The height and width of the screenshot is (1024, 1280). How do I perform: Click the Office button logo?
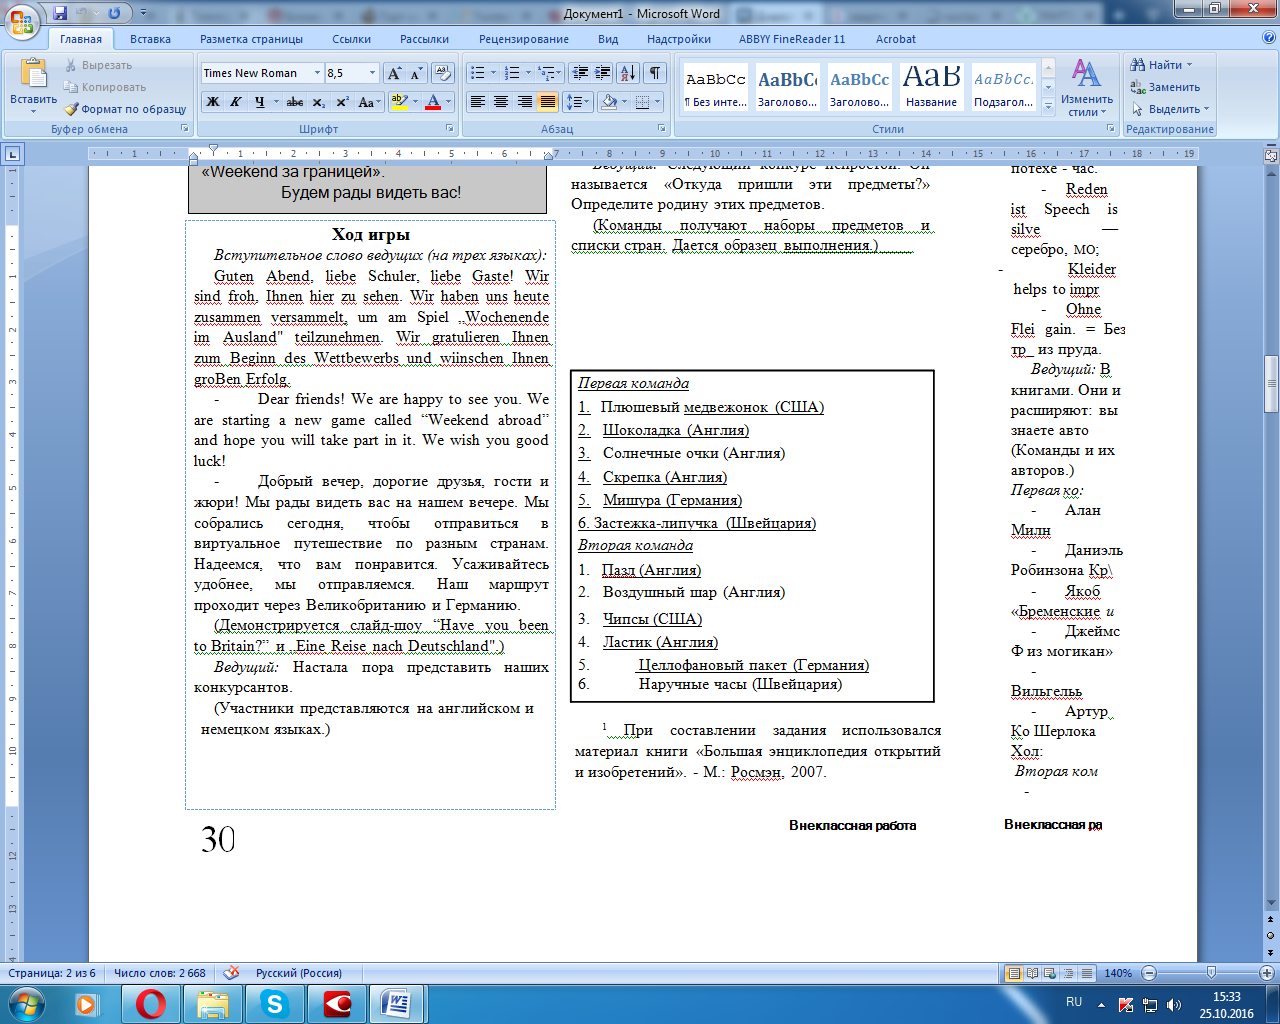pyautogui.click(x=22, y=20)
